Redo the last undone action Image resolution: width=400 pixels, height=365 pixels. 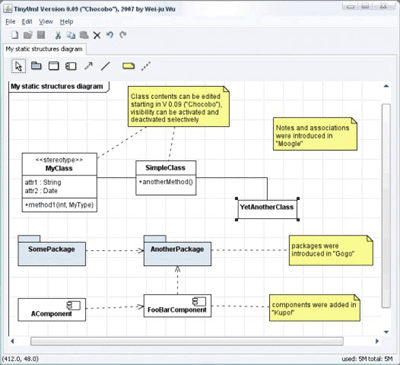coord(123,35)
